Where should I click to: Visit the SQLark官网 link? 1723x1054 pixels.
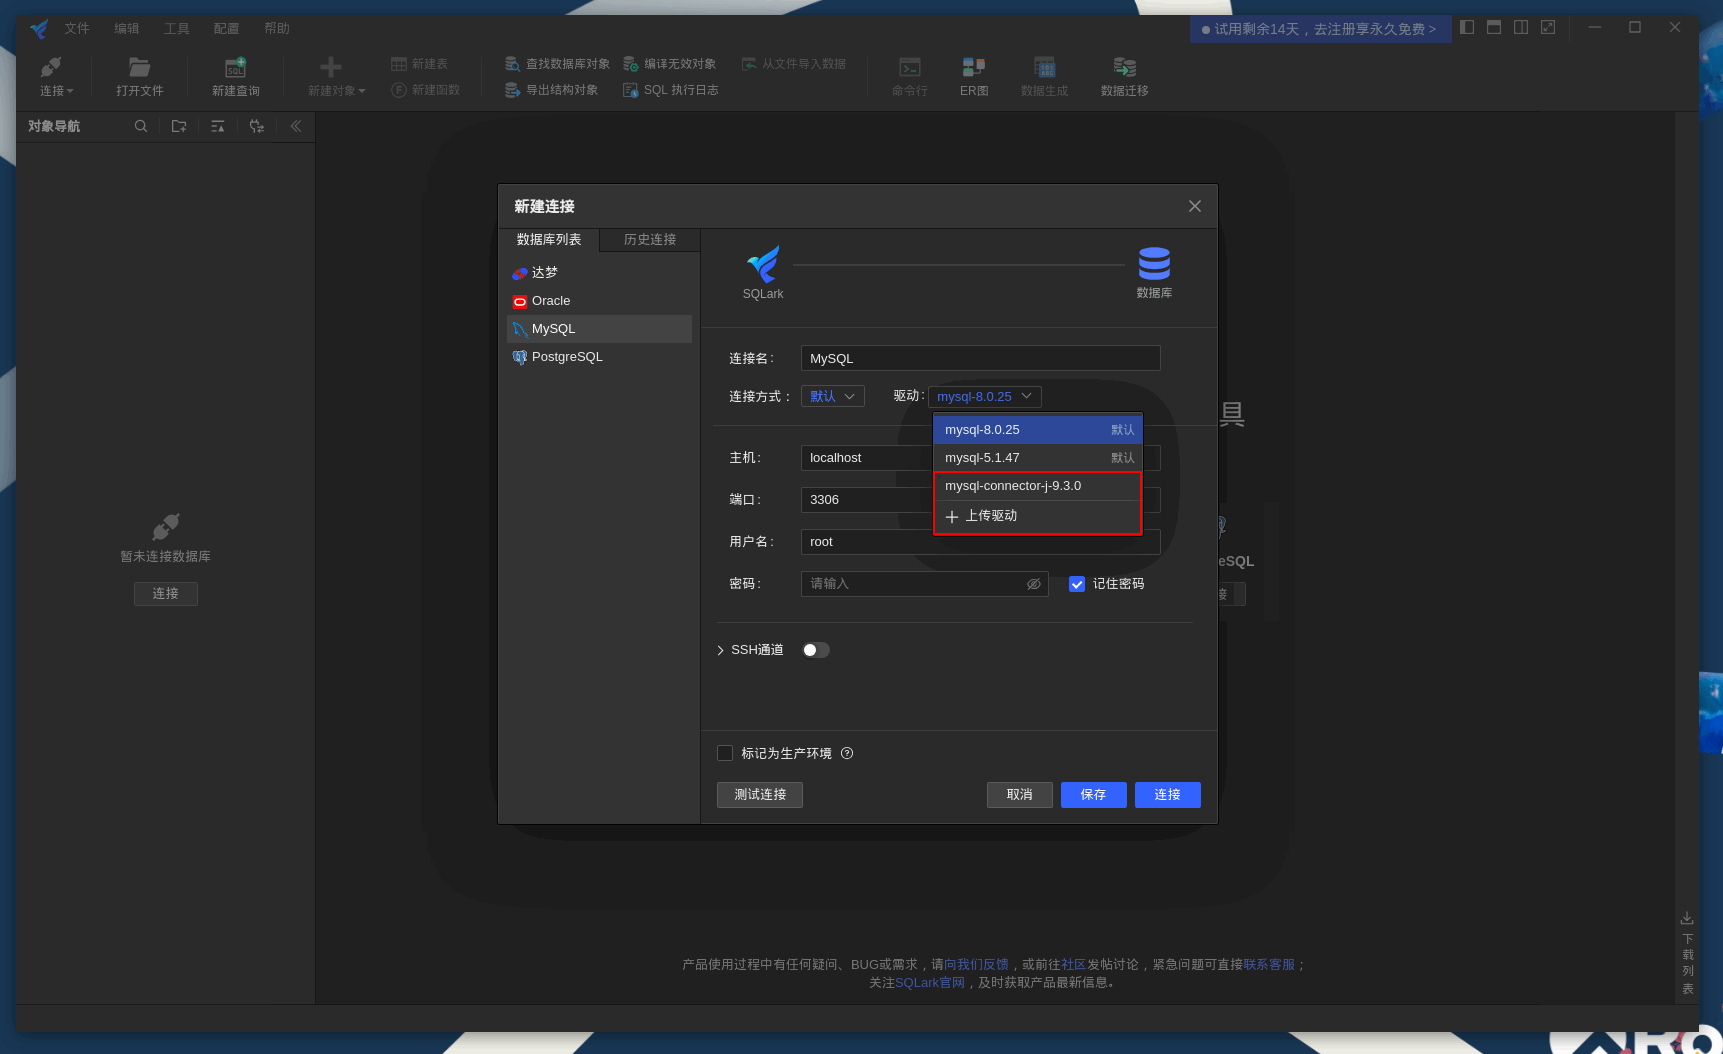(929, 982)
